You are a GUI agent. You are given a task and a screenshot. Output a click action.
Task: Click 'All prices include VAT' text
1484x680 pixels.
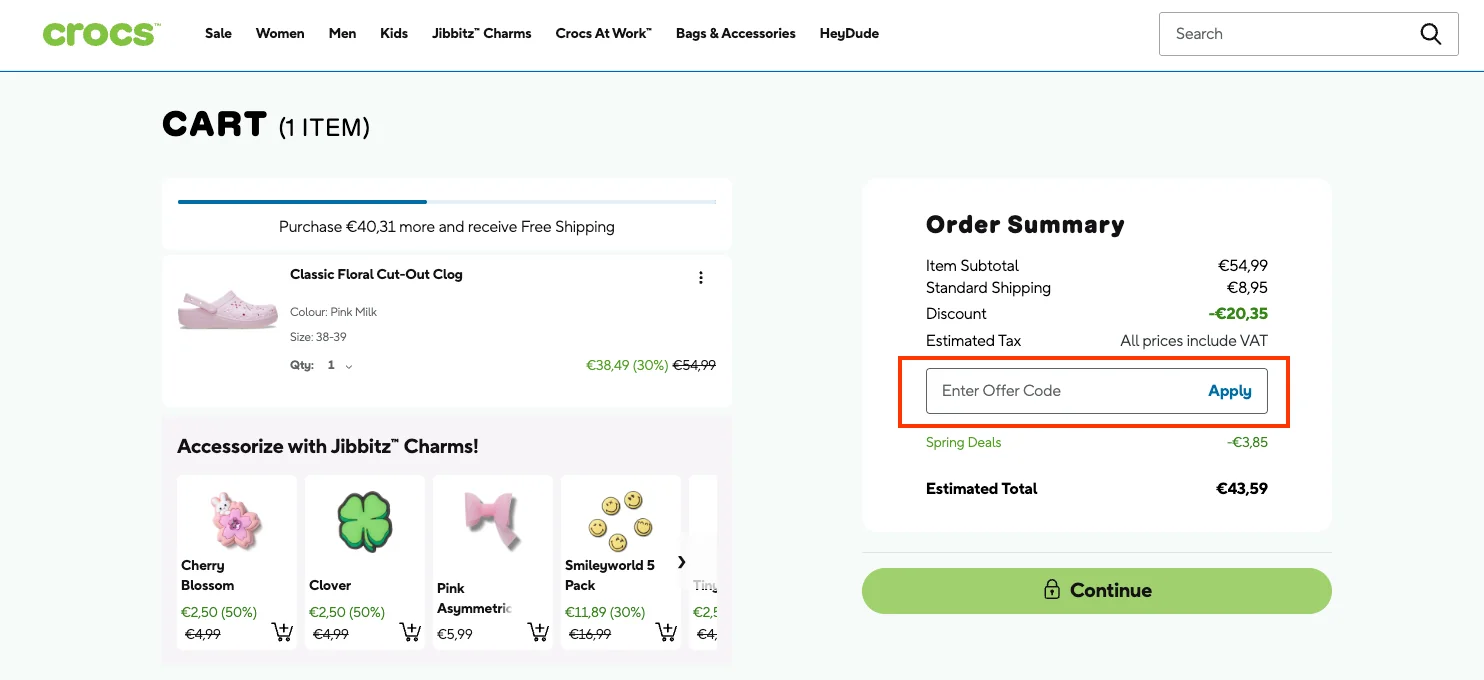(1194, 341)
